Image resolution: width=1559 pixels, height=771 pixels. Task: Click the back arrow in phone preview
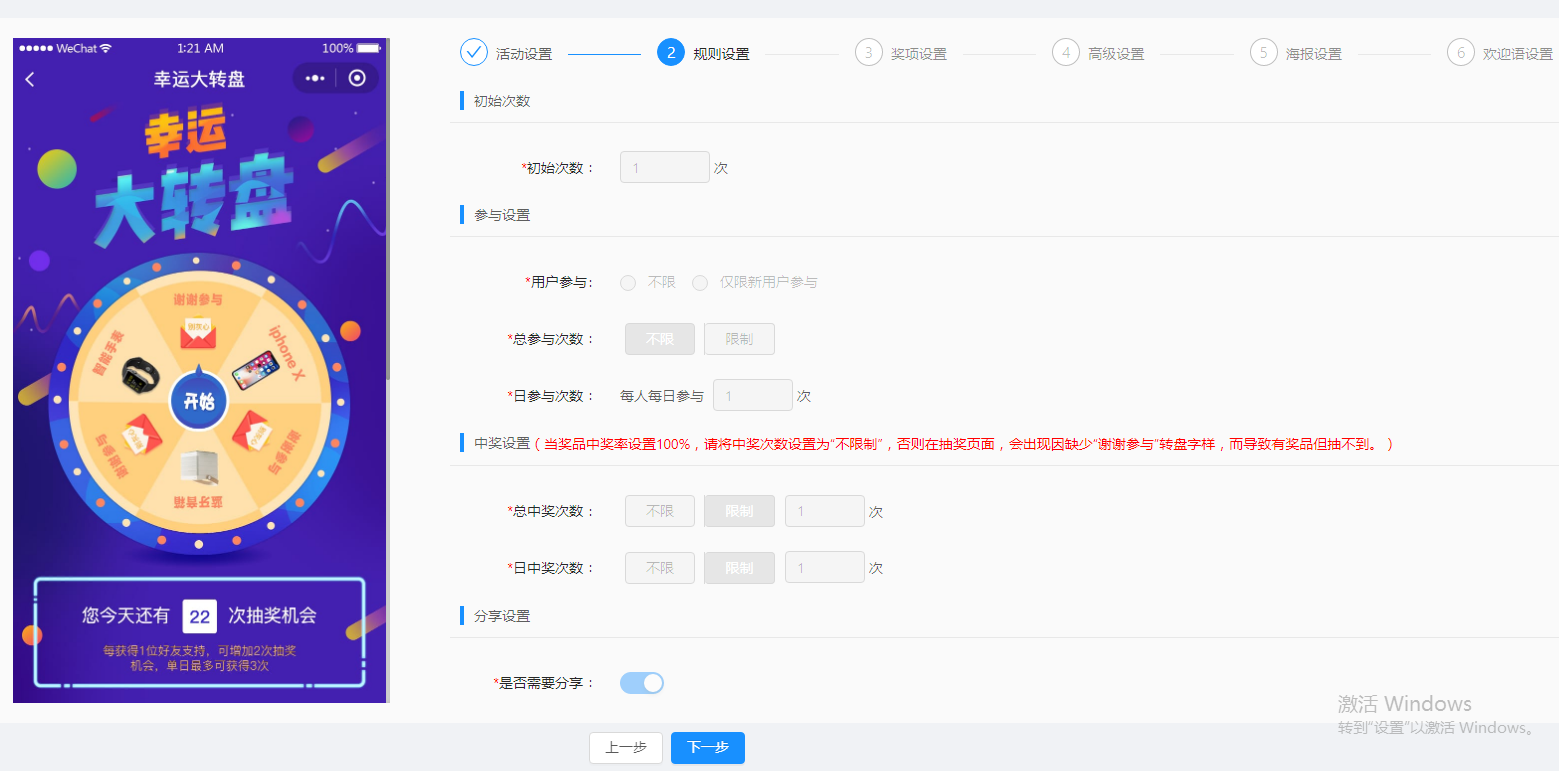pyautogui.click(x=30, y=79)
